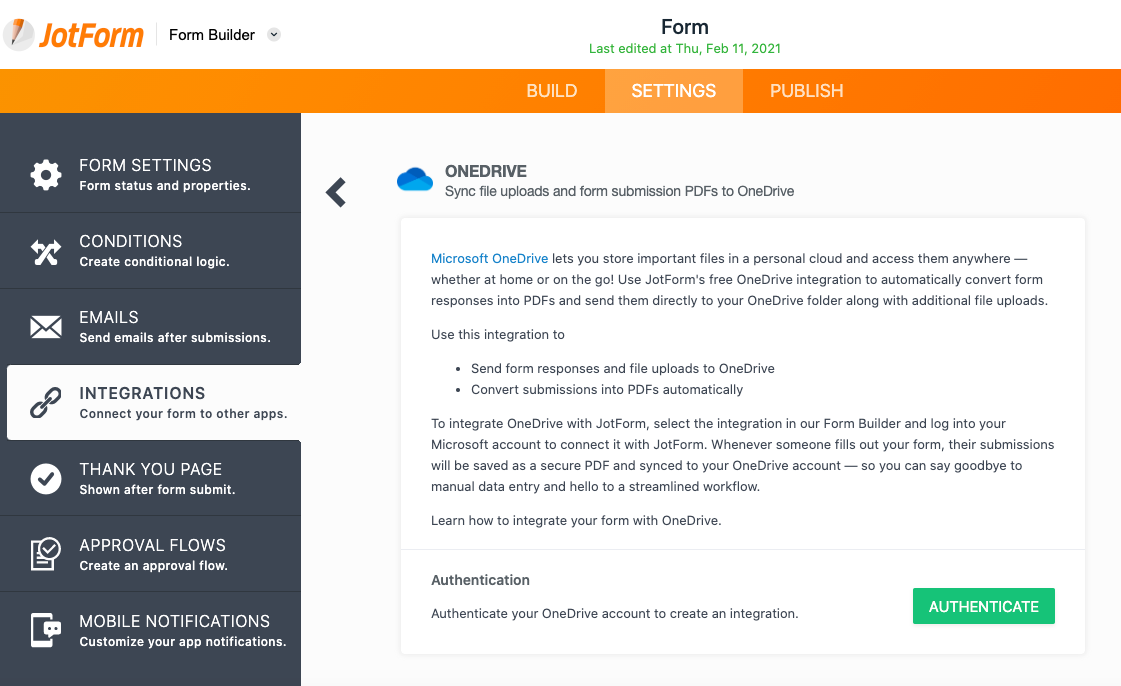This screenshot has height=686, width=1121.
Task: Open THANK YOU PAGE sidebar item
Action: pos(150,479)
